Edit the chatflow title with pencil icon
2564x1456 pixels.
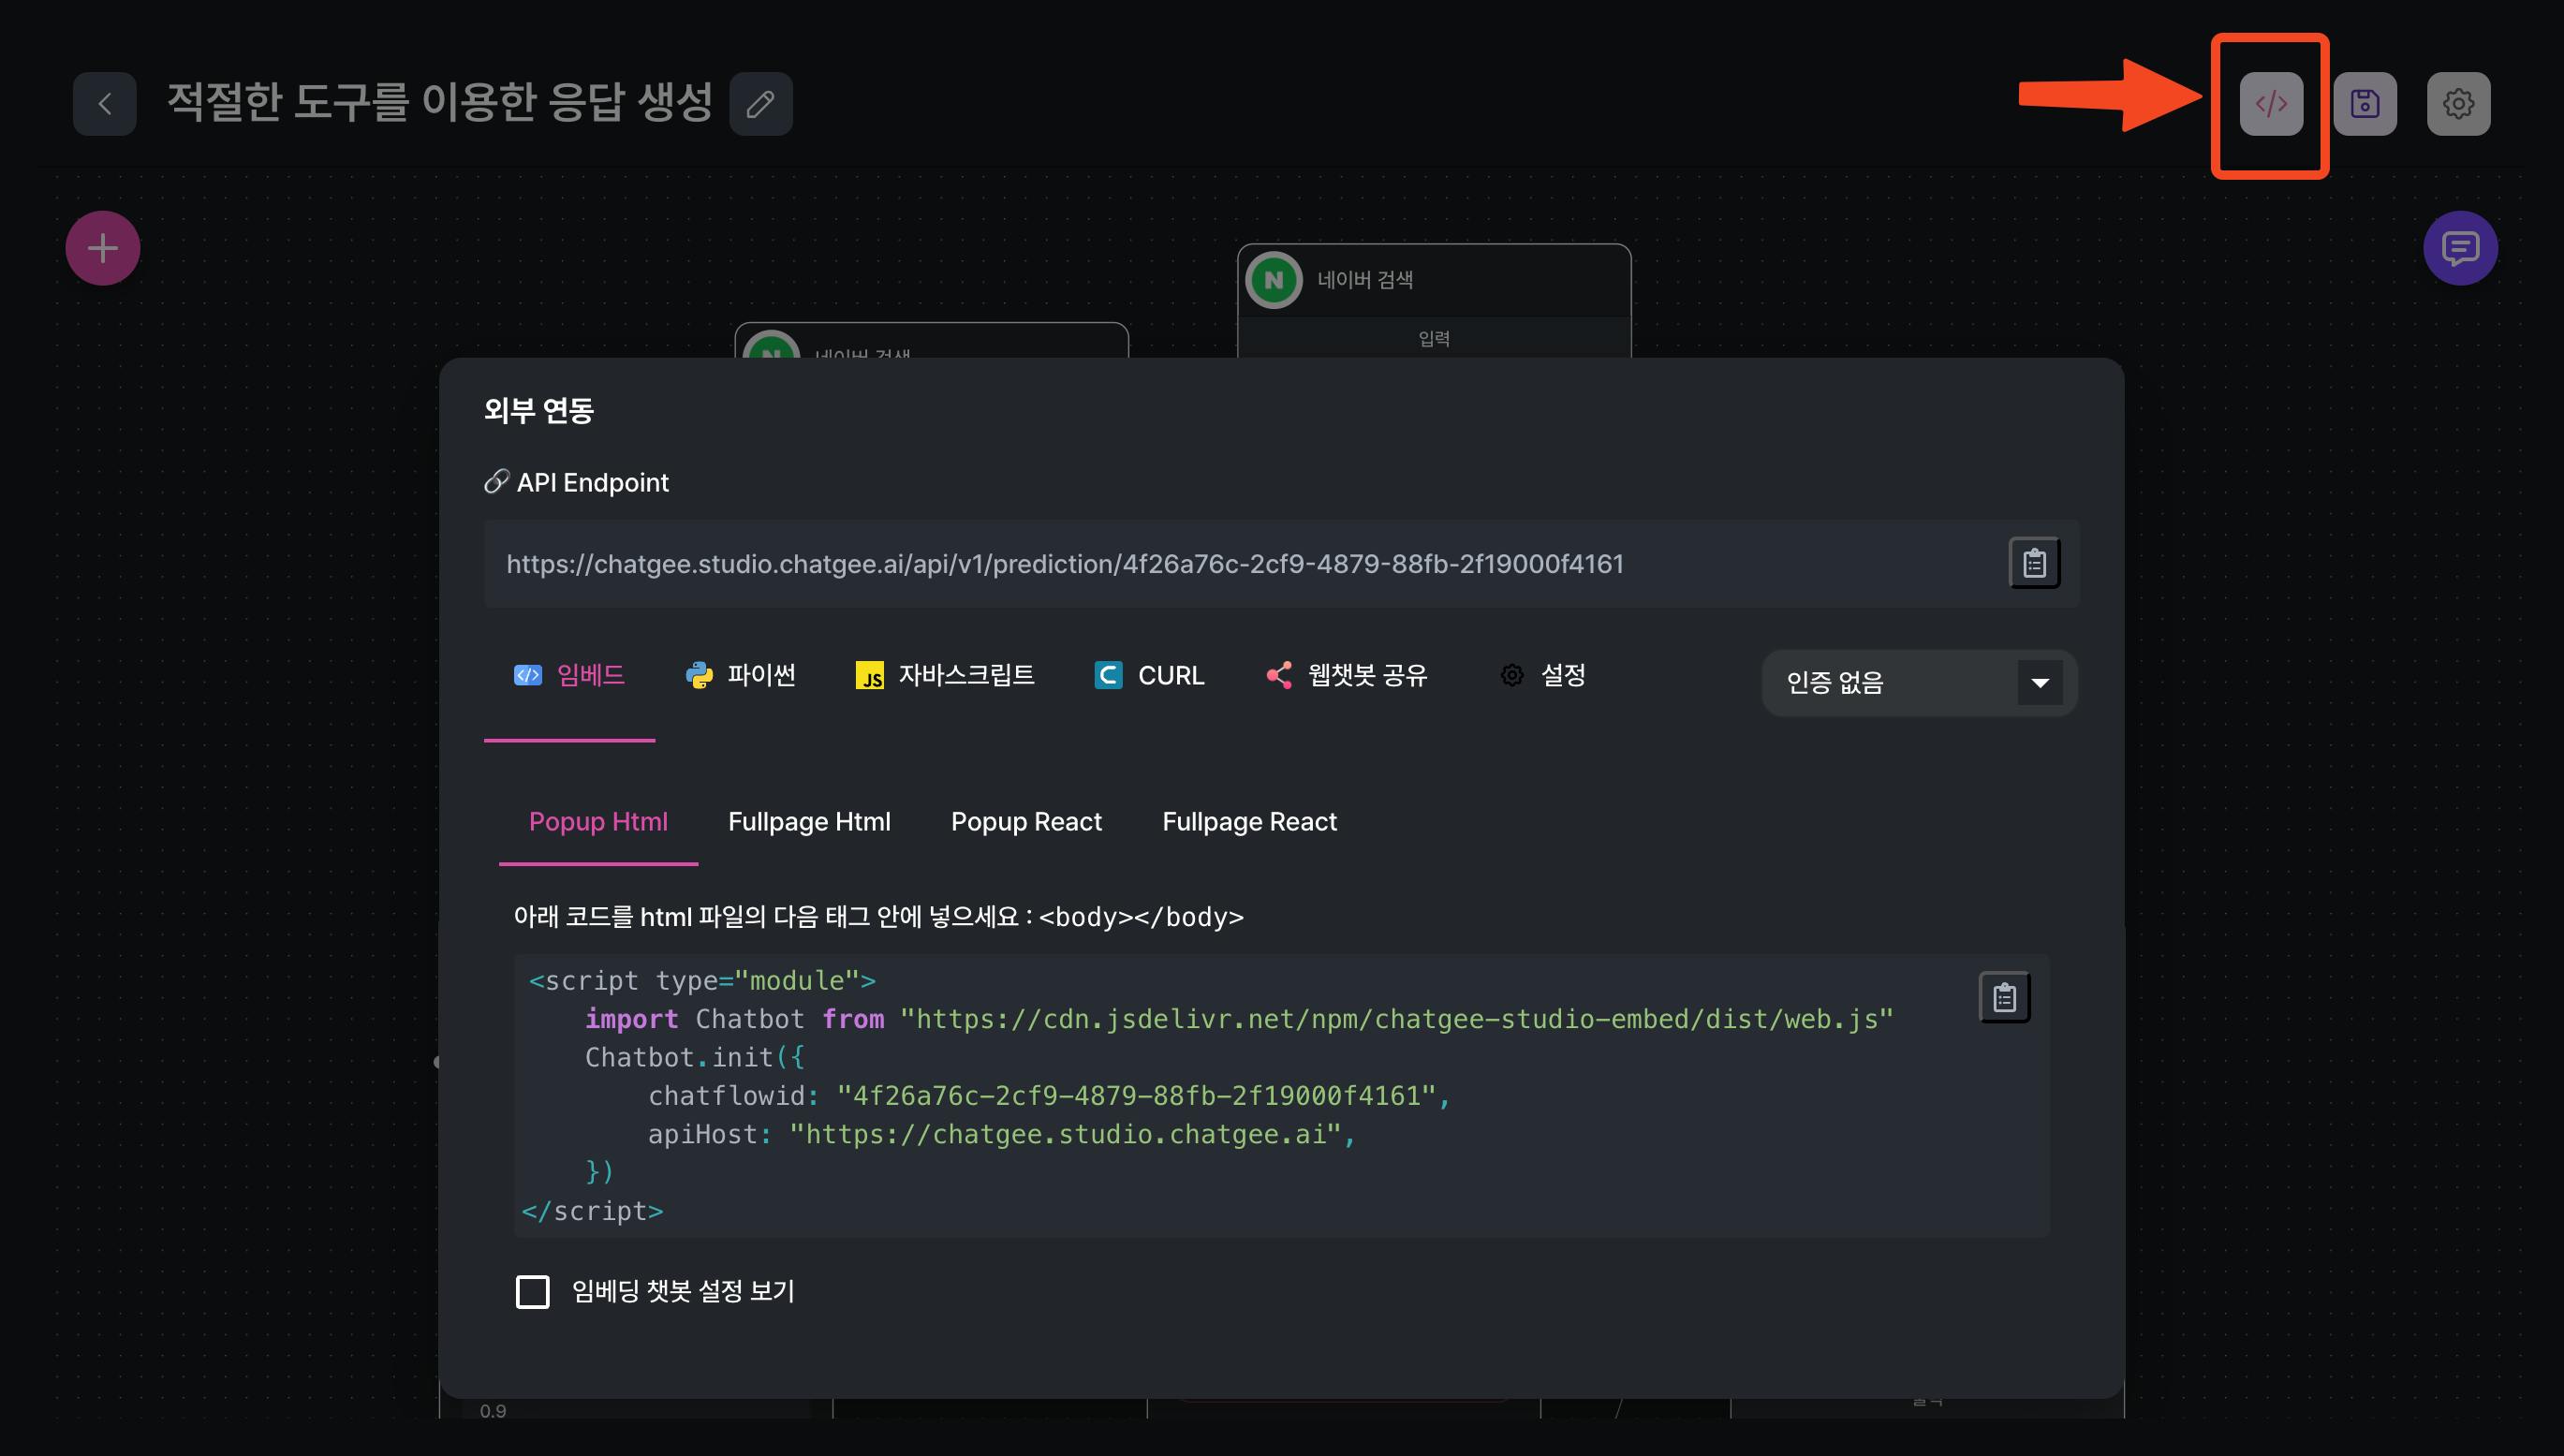[x=760, y=103]
